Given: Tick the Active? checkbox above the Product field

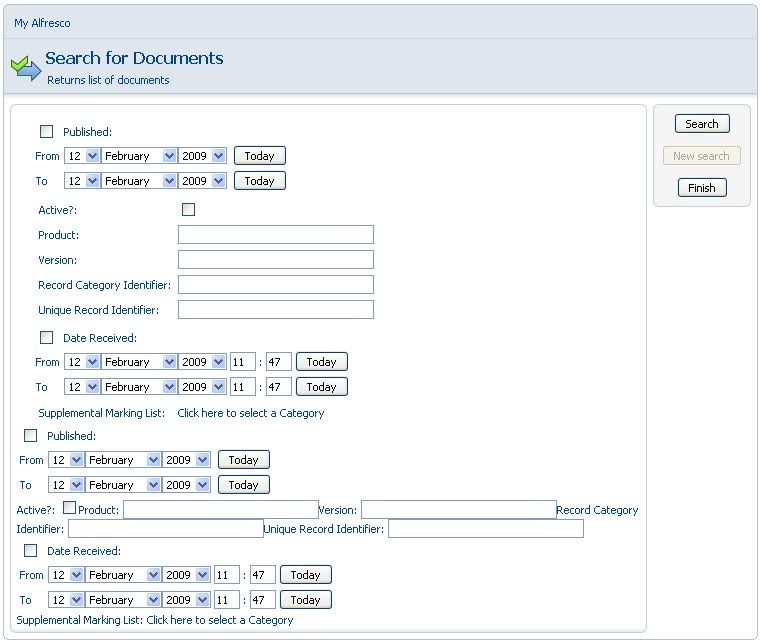Looking at the screenshot, I should 188,210.
